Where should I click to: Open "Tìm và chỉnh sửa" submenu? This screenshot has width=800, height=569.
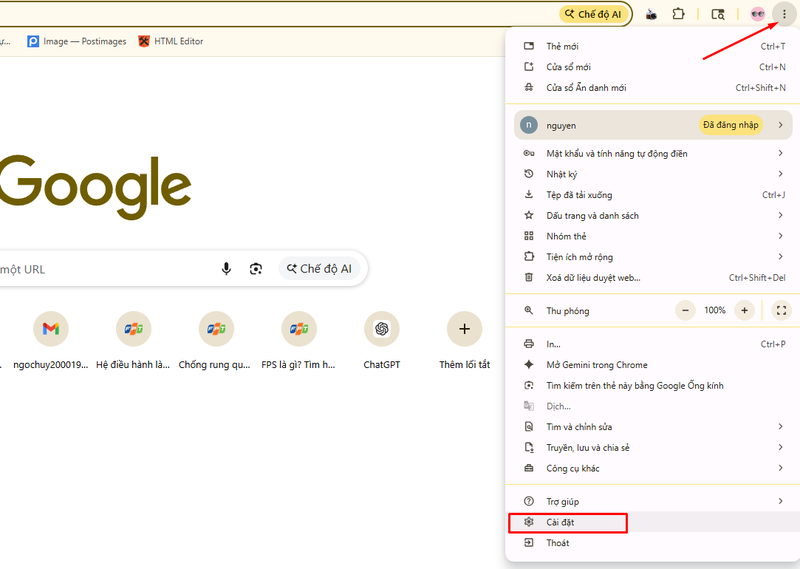[652, 427]
